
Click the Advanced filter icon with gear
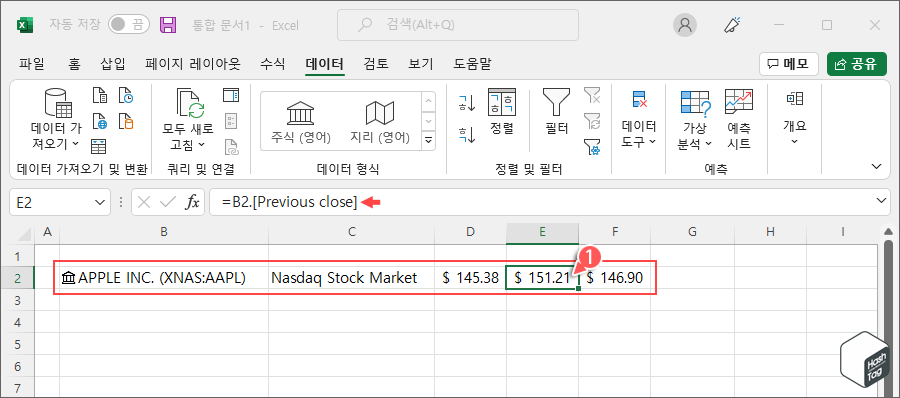coord(592,146)
